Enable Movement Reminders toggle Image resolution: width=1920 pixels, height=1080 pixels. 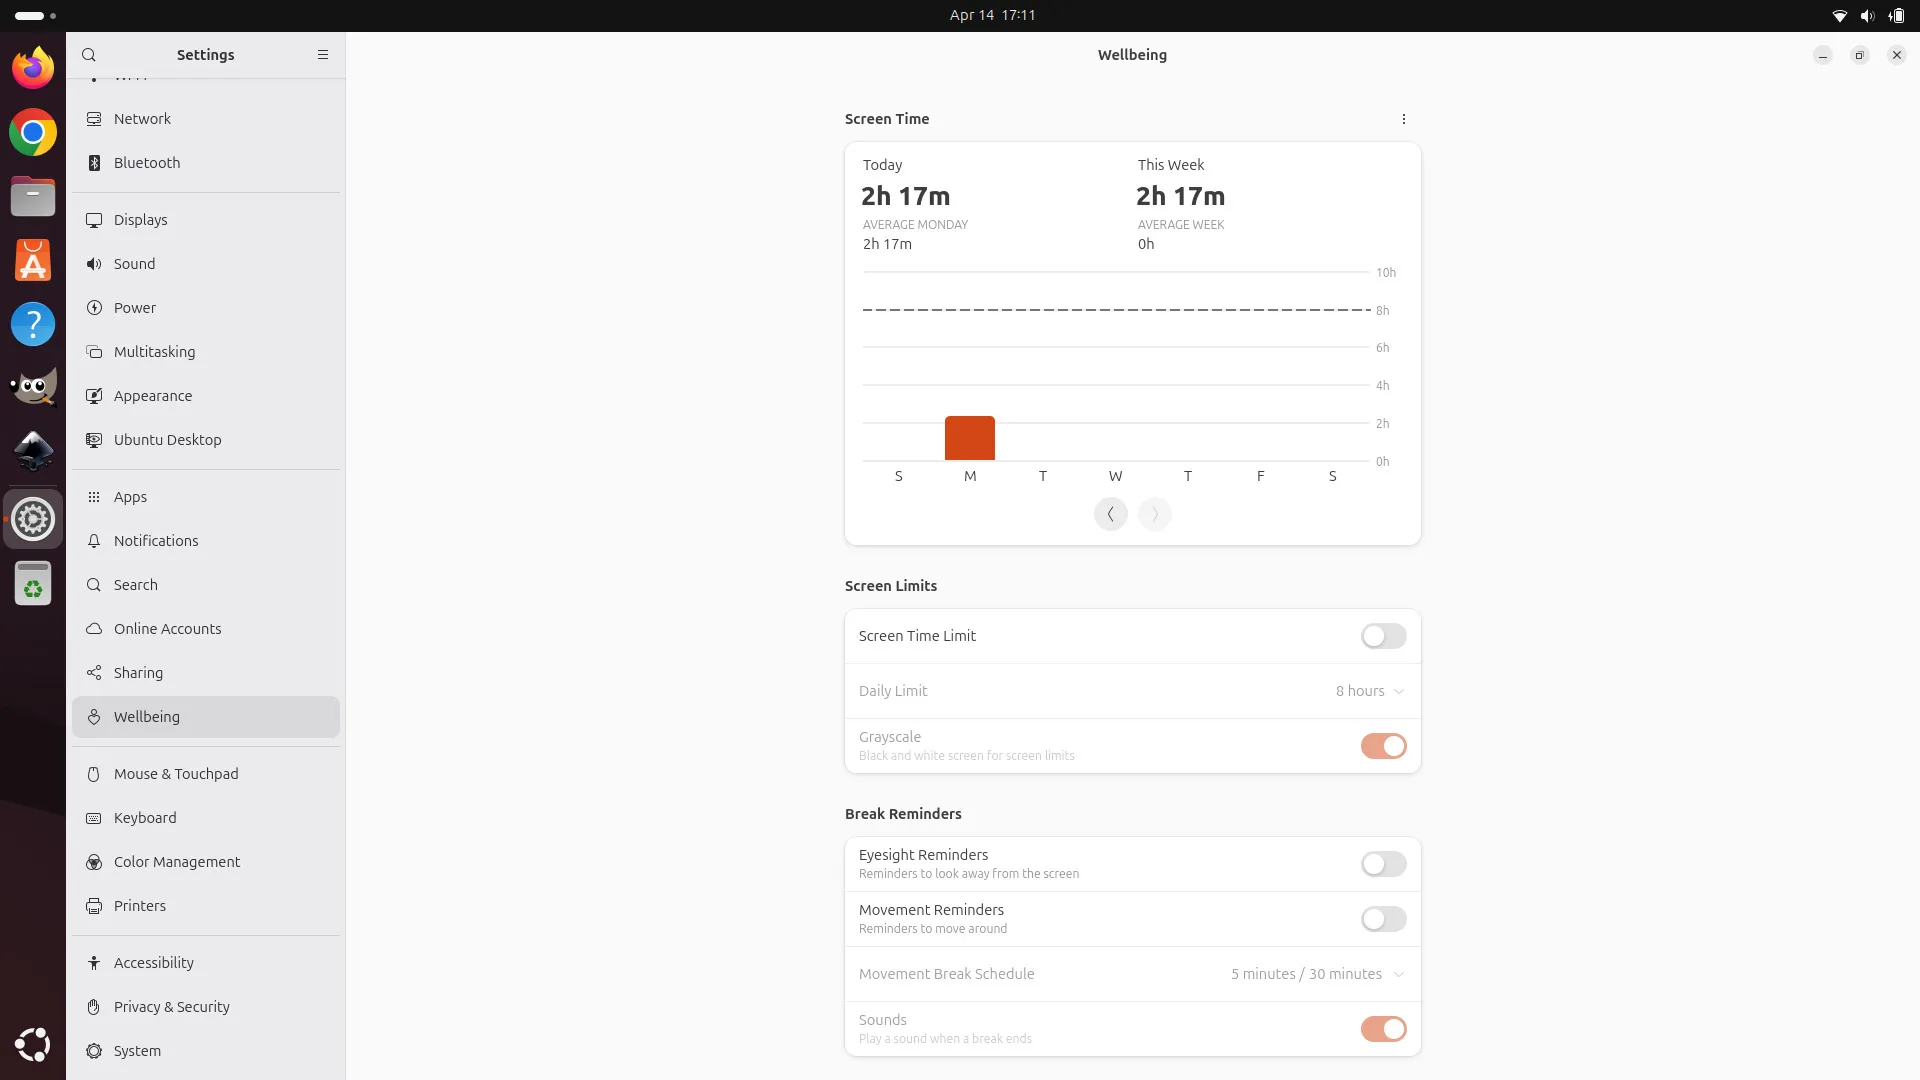click(x=1383, y=919)
